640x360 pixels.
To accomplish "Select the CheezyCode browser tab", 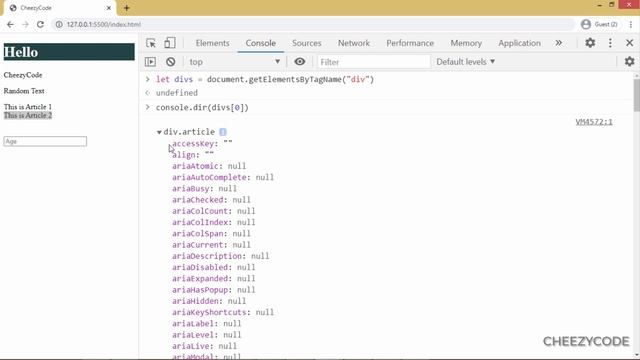I will pyautogui.click(x=59, y=8).
